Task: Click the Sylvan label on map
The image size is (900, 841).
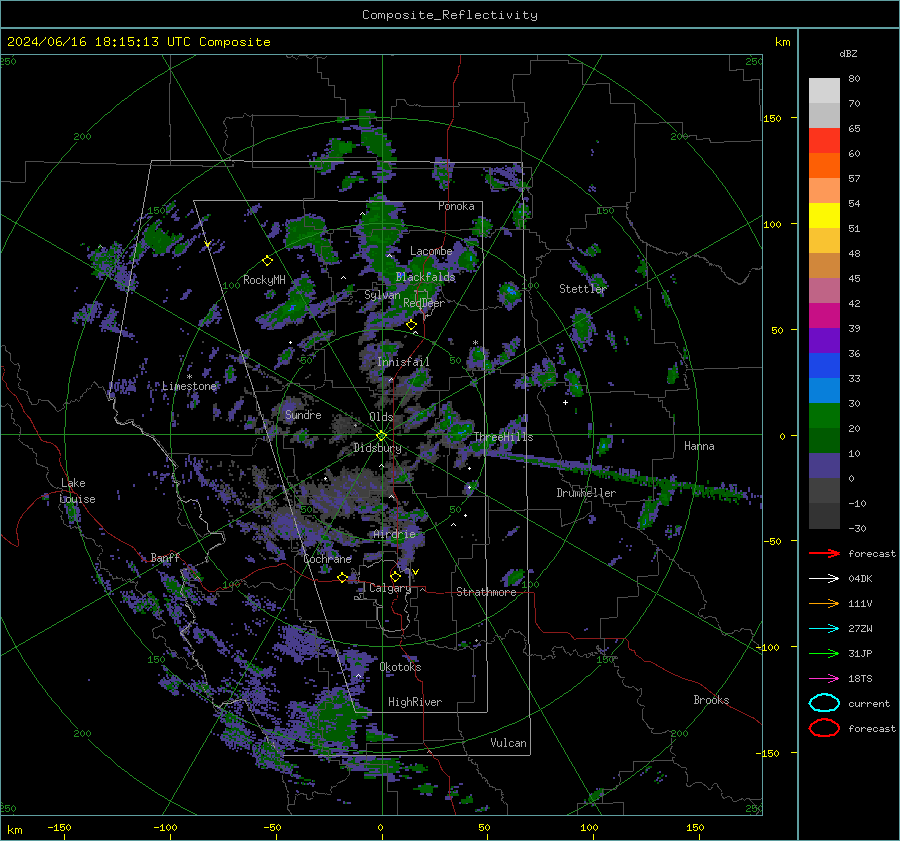Action: [382, 295]
